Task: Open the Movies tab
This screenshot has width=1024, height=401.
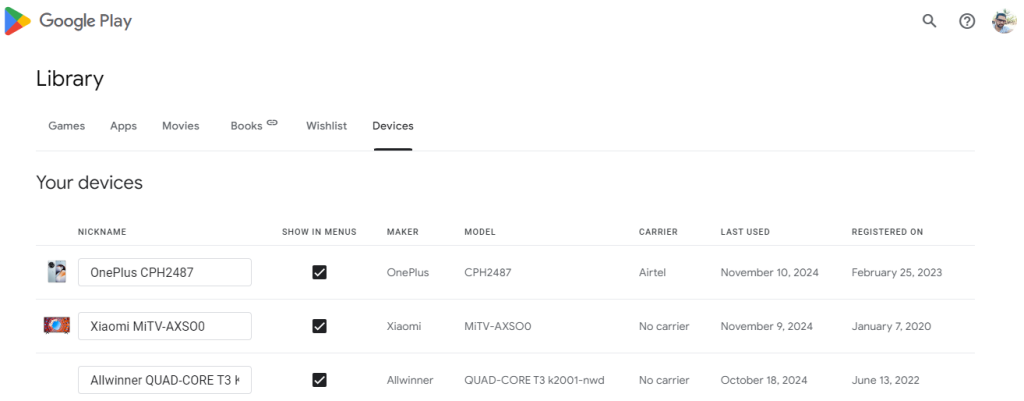Action: [181, 126]
